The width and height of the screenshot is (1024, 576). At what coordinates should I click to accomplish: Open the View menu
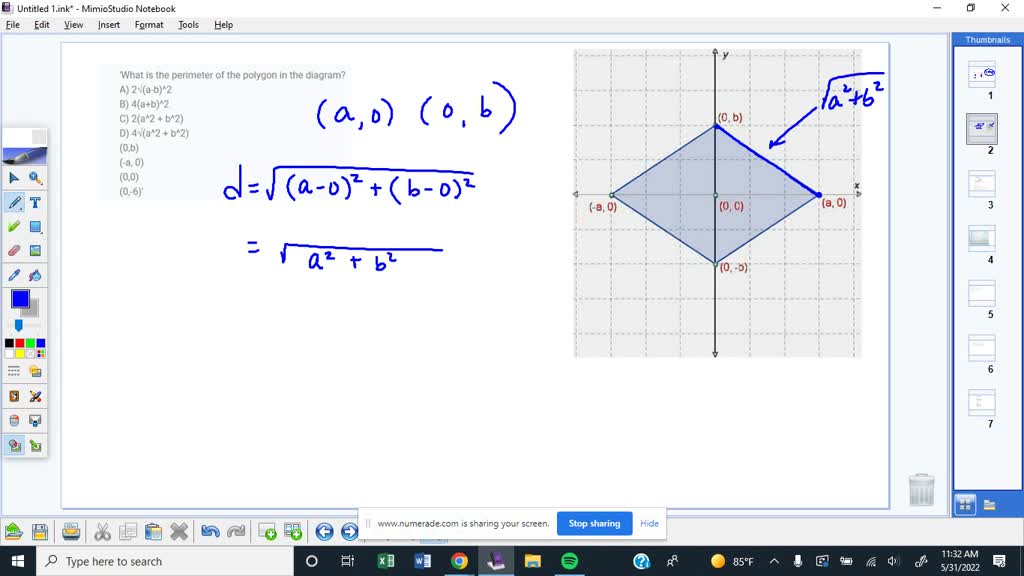pyautogui.click(x=73, y=25)
